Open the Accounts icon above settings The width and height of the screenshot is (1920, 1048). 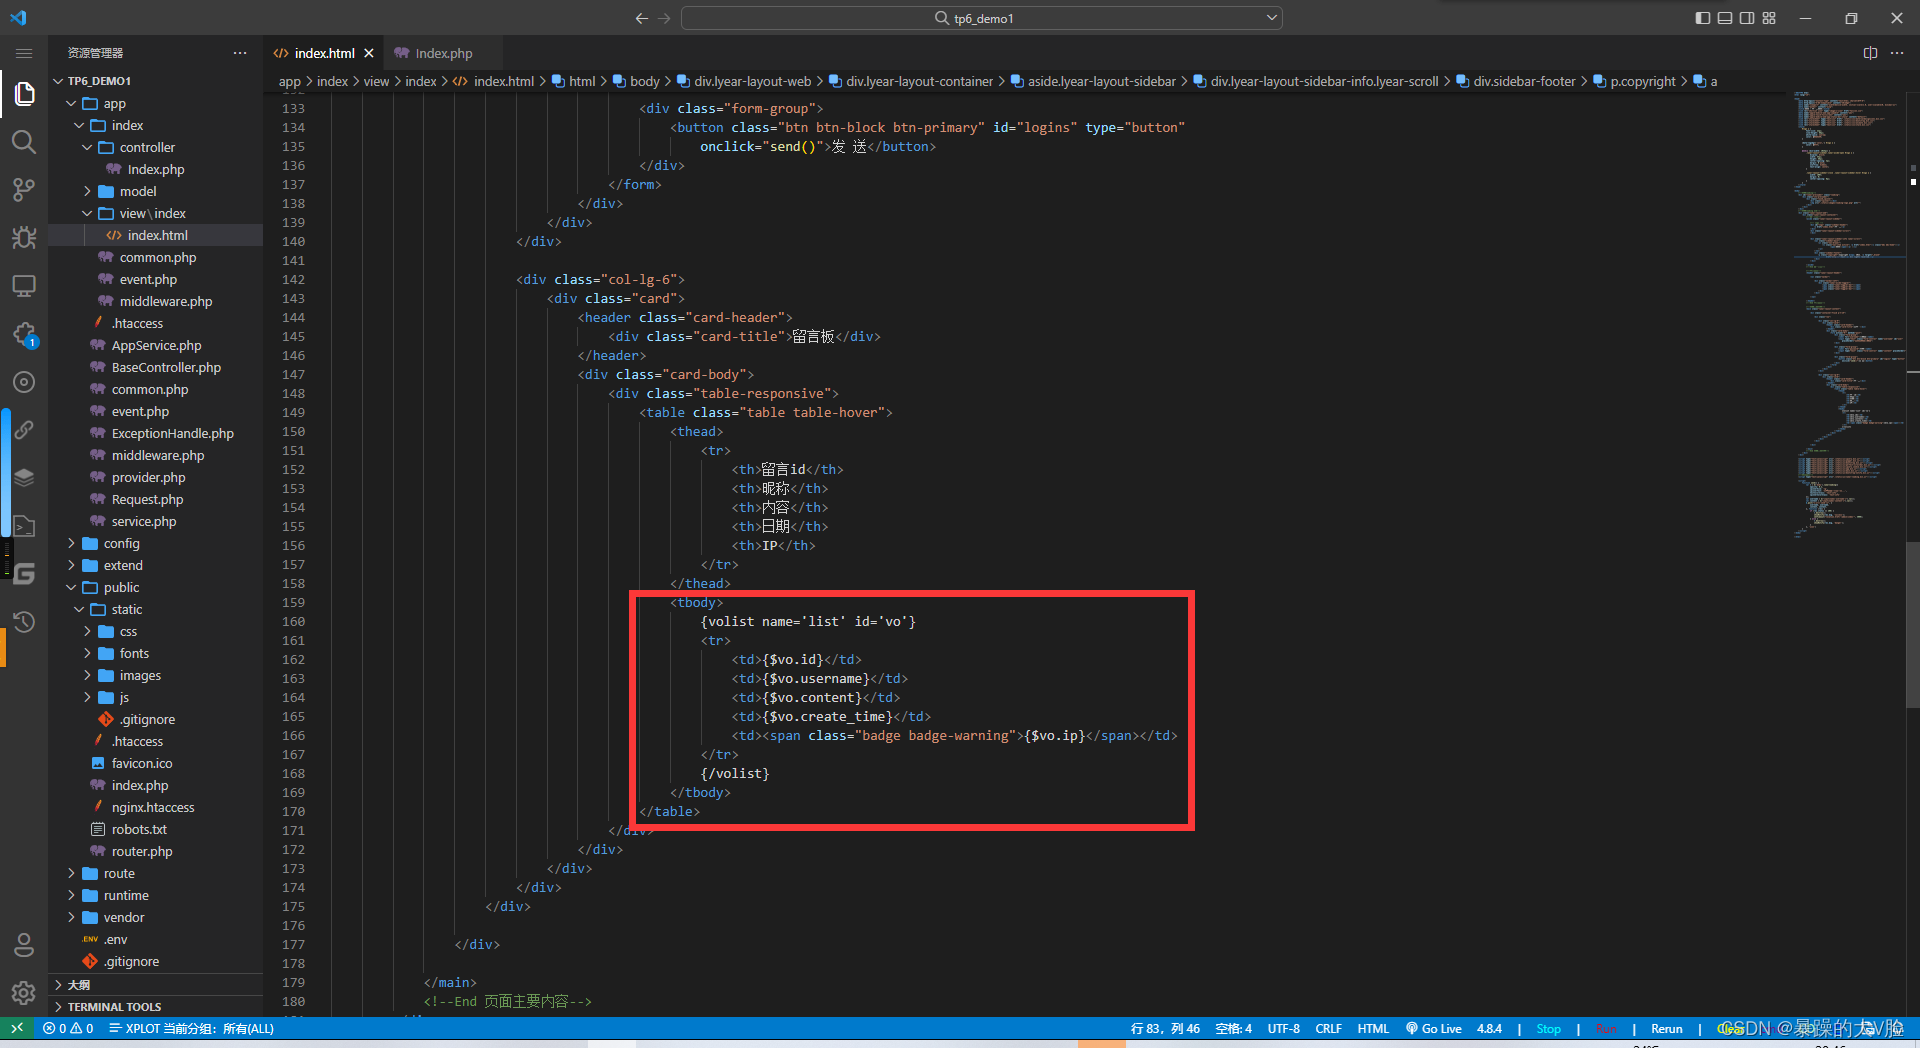(x=24, y=944)
